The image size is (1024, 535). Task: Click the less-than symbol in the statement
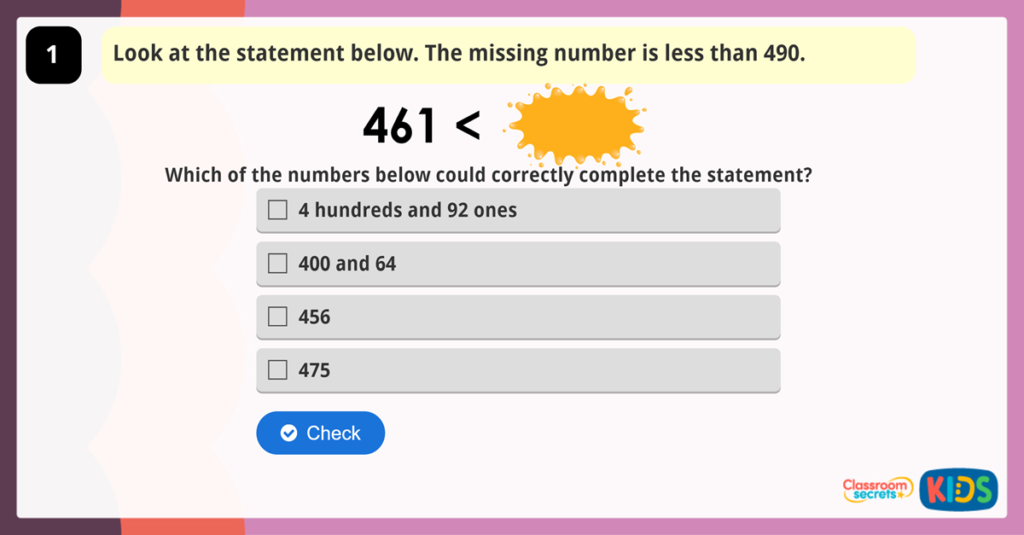(x=467, y=126)
